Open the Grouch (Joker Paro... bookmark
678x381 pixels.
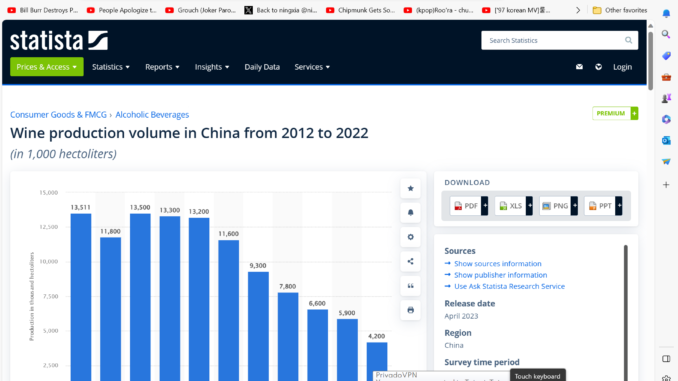tap(201, 10)
